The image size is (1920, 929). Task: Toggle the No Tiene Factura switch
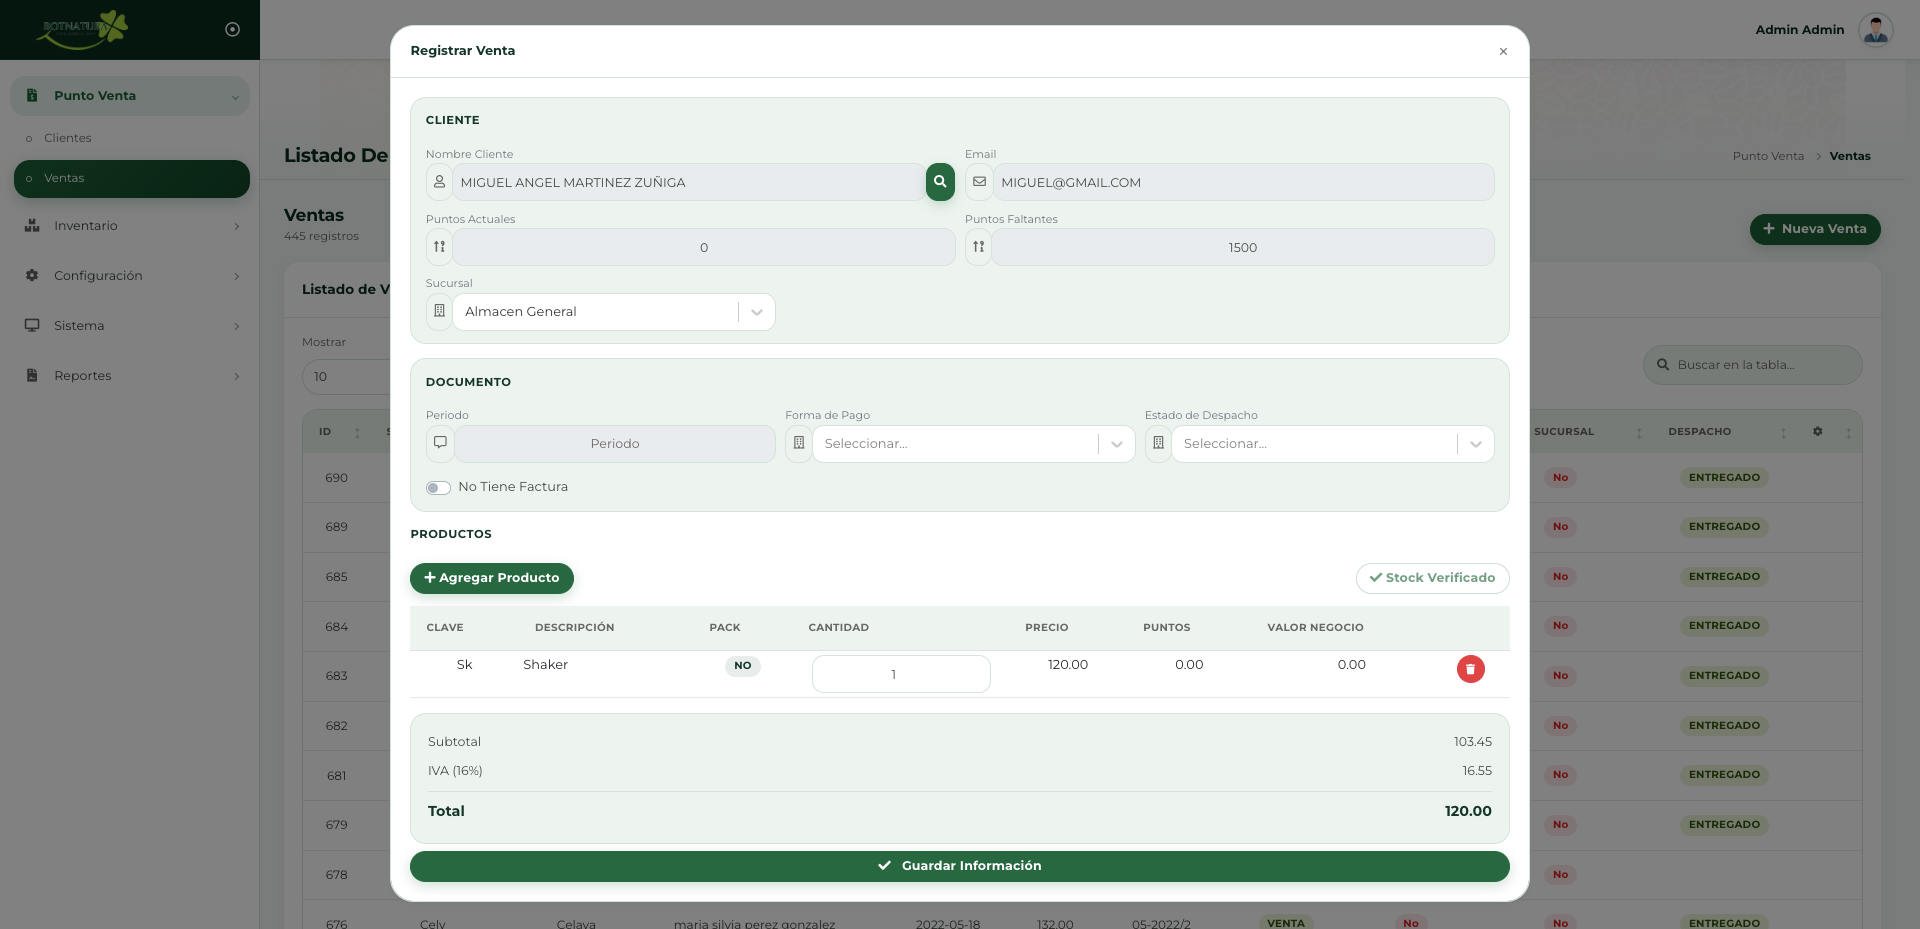438,488
